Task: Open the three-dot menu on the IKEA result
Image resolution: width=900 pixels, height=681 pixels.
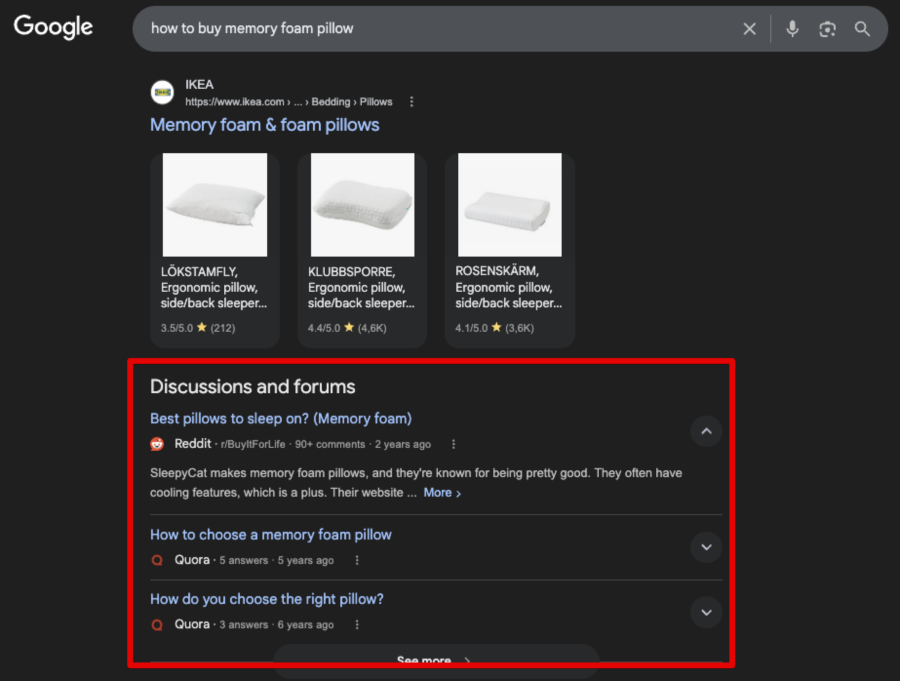Action: point(411,101)
